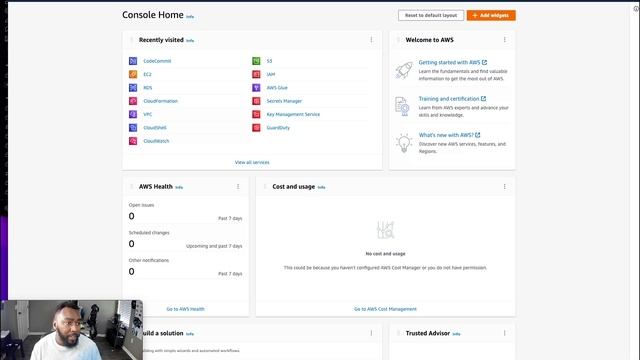Viewport: 640px width, 360px height.
Task: Grab the AWS Health widget drag handle
Action: pos(131,187)
